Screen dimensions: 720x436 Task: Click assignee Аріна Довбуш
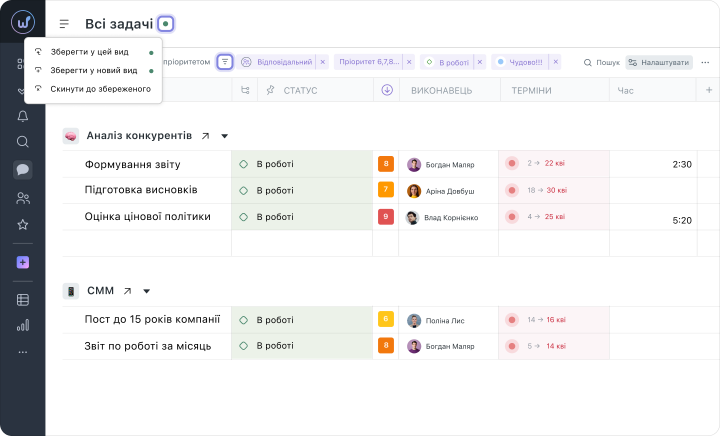point(441,191)
